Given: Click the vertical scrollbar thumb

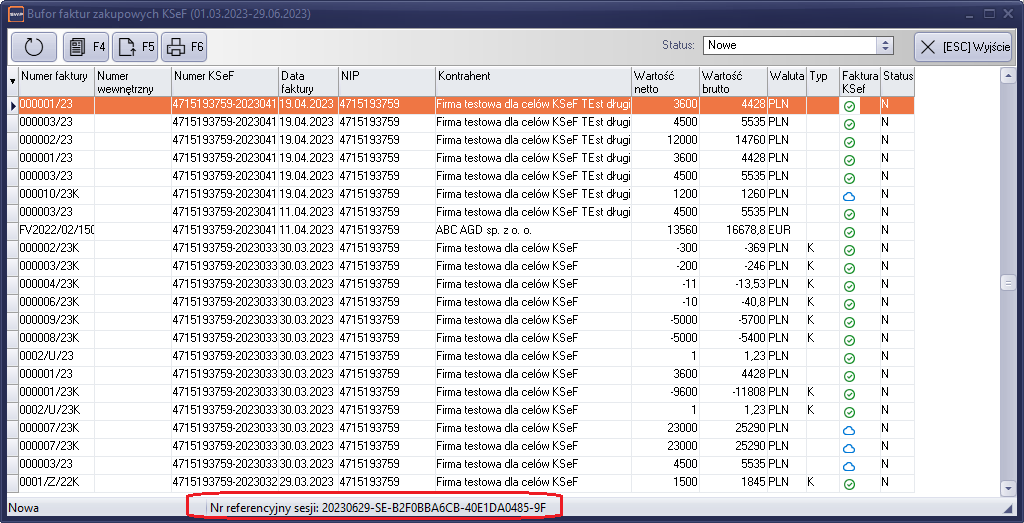Looking at the screenshot, I should point(1008,283).
